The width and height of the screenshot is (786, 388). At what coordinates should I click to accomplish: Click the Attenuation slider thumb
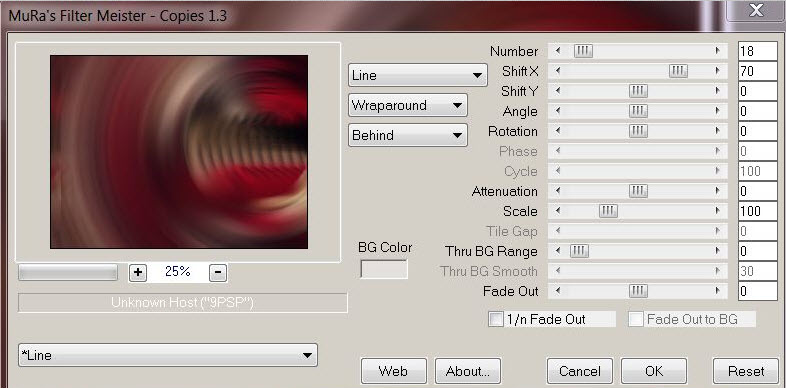[638, 191]
